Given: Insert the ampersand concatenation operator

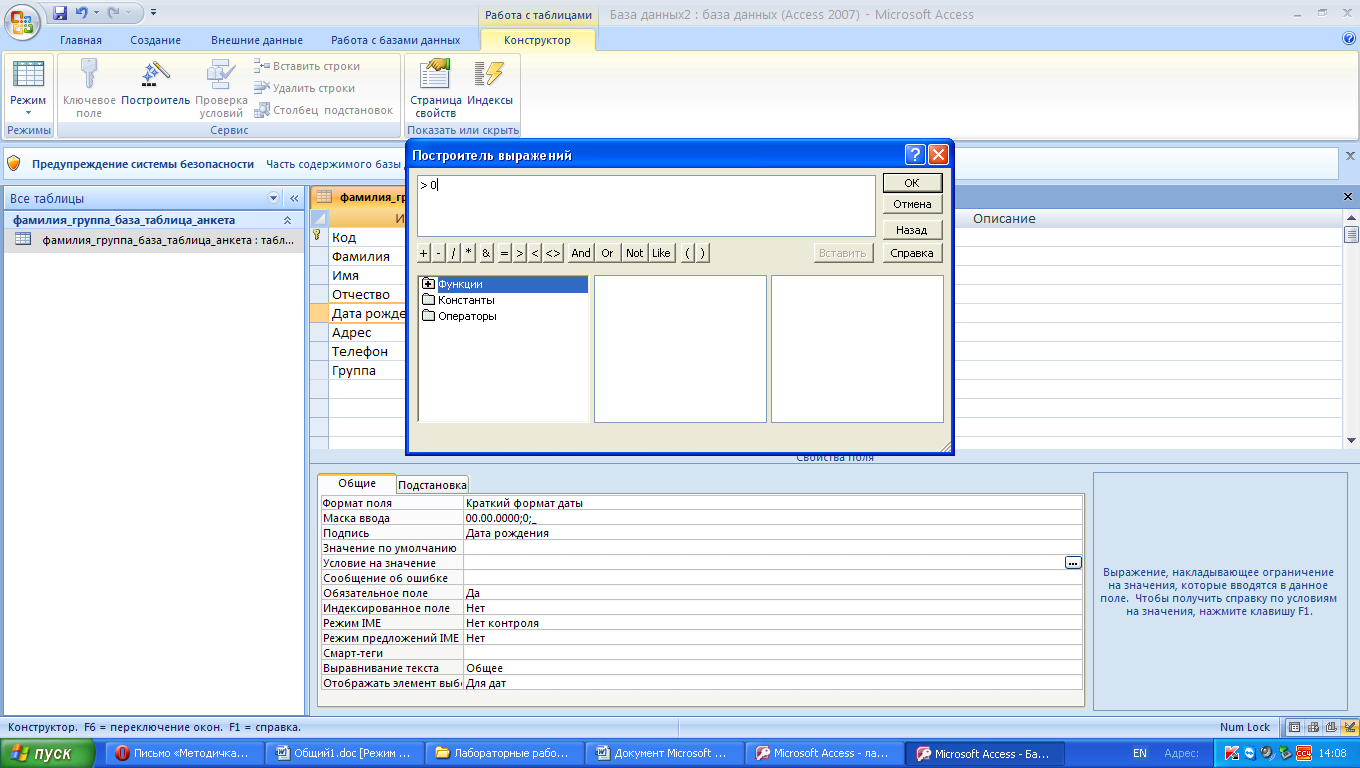Looking at the screenshot, I should pyautogui.click(x=486, y=253).
